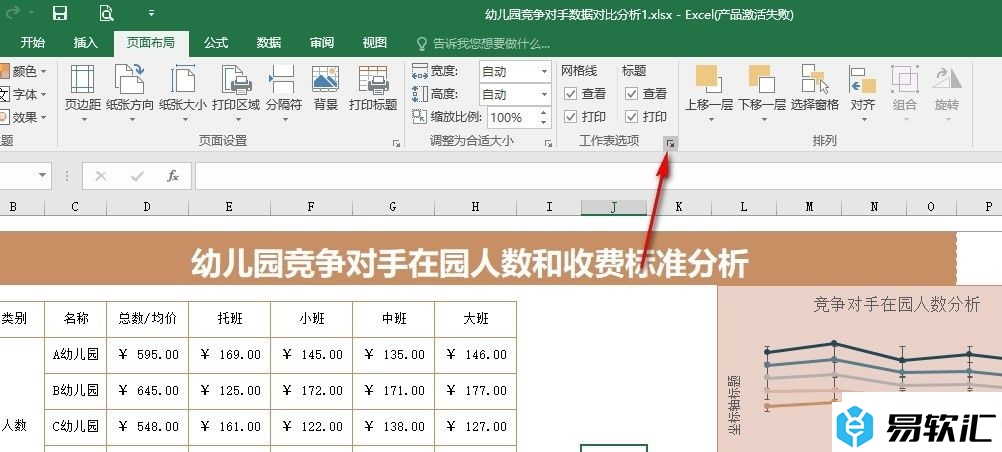Open the 工作表选项 dialog launcher
Viewport: 1002px width, 452px height.
pyautogui.click(x=670, y=144)
